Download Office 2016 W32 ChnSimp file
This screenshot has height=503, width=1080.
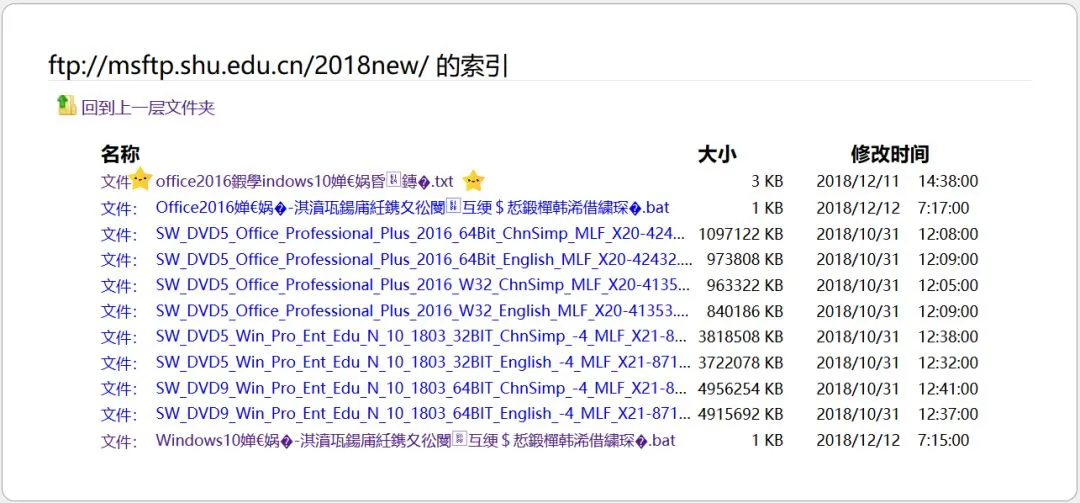pos(422,285)
